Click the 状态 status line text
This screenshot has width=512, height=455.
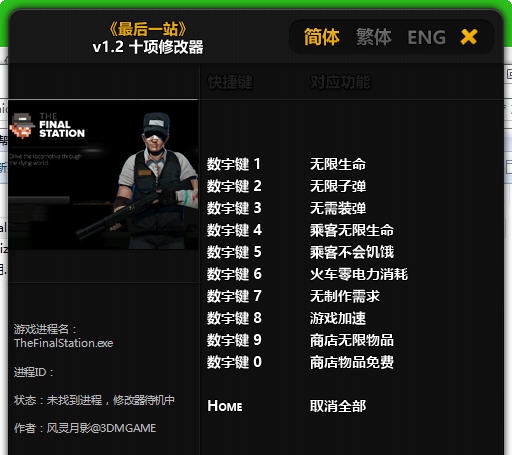[x=94, y=400]
